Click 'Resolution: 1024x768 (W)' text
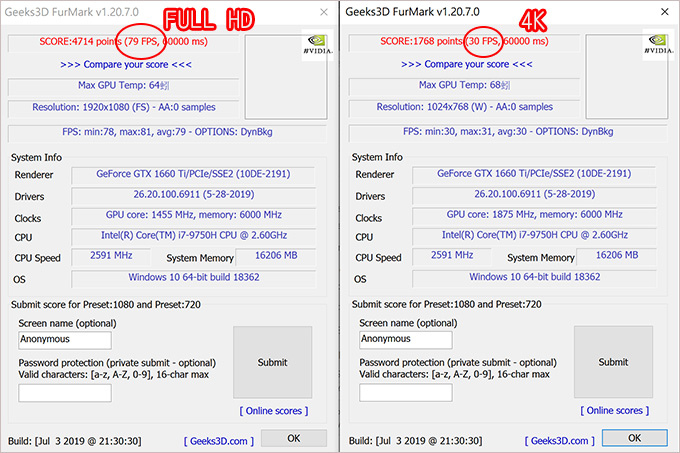The width and height of the screenshot is (680, 453). pos(432,107)
